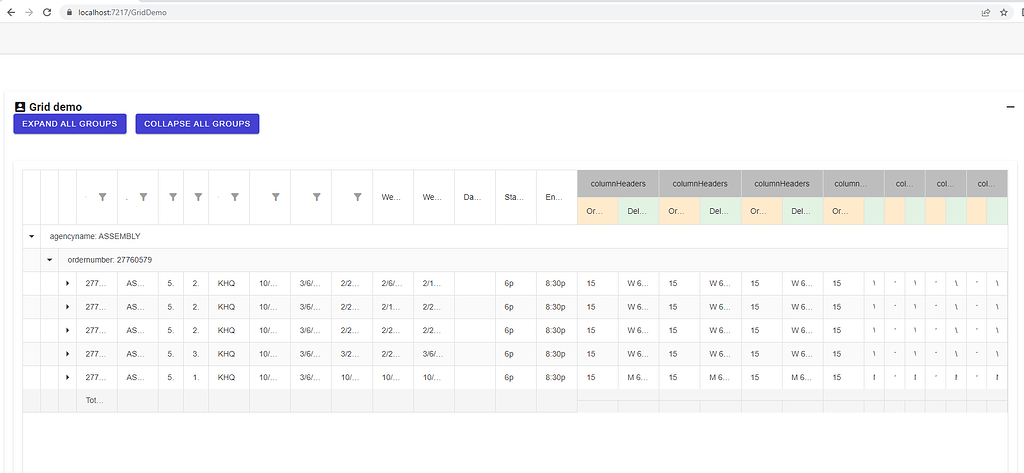Reload the page in the browser
The image size is (1024, 473).
point(47,12)
